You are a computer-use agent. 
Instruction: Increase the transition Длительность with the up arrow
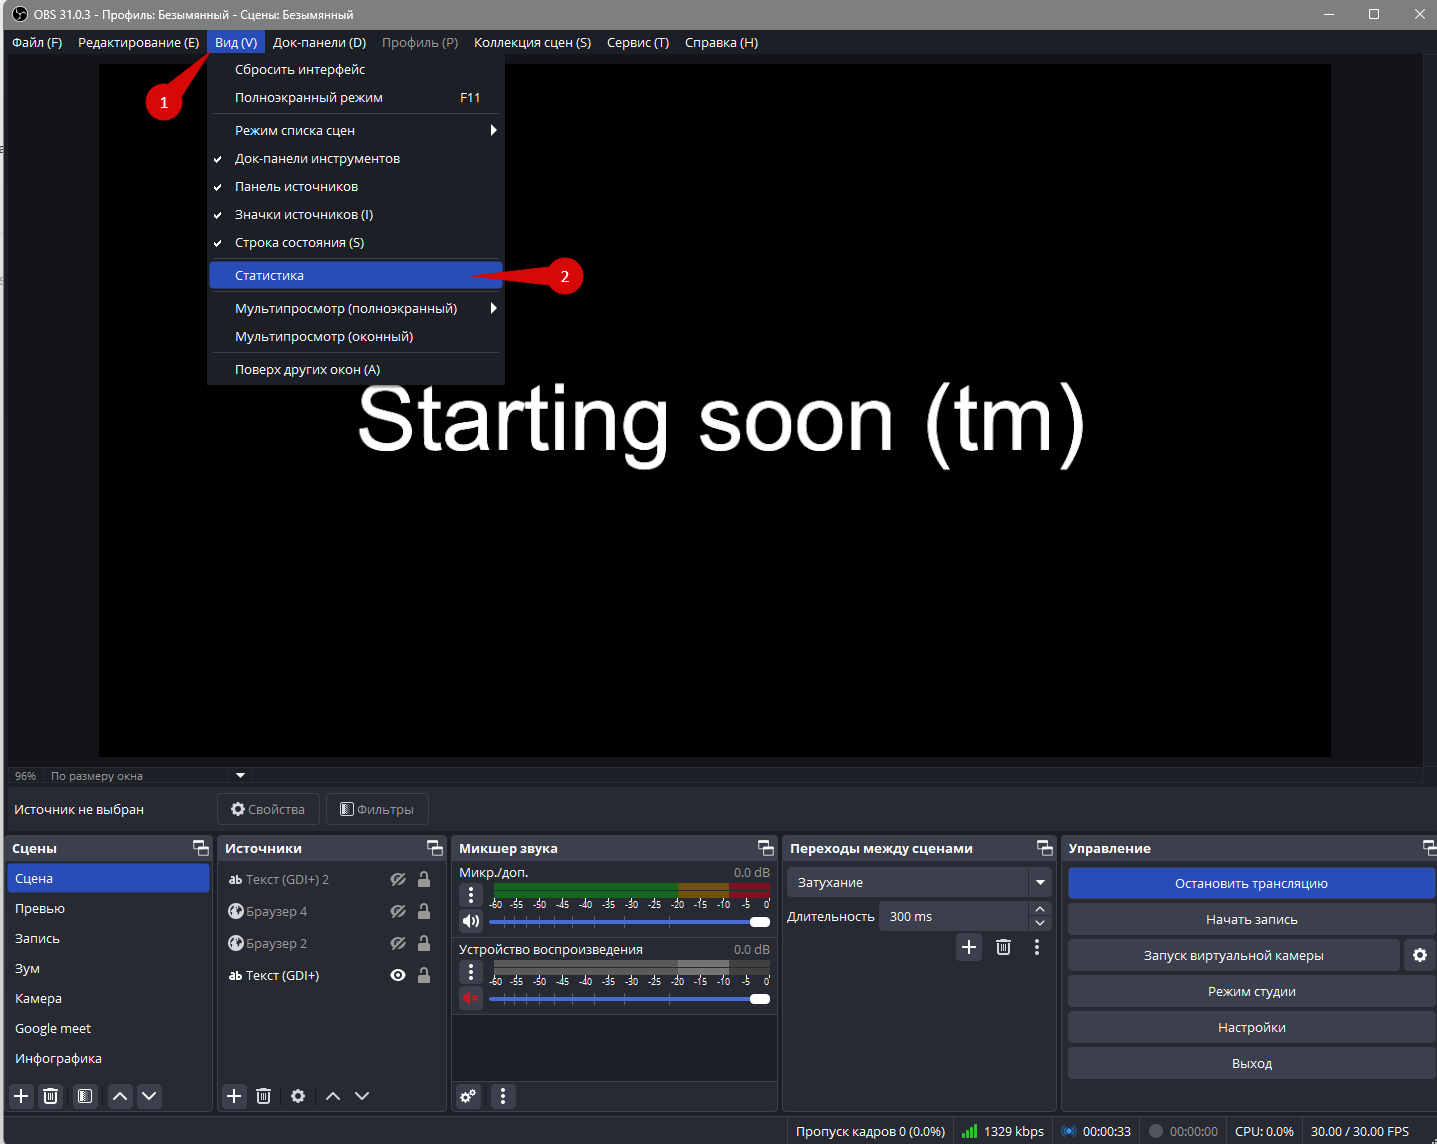tap(1040, 909)
